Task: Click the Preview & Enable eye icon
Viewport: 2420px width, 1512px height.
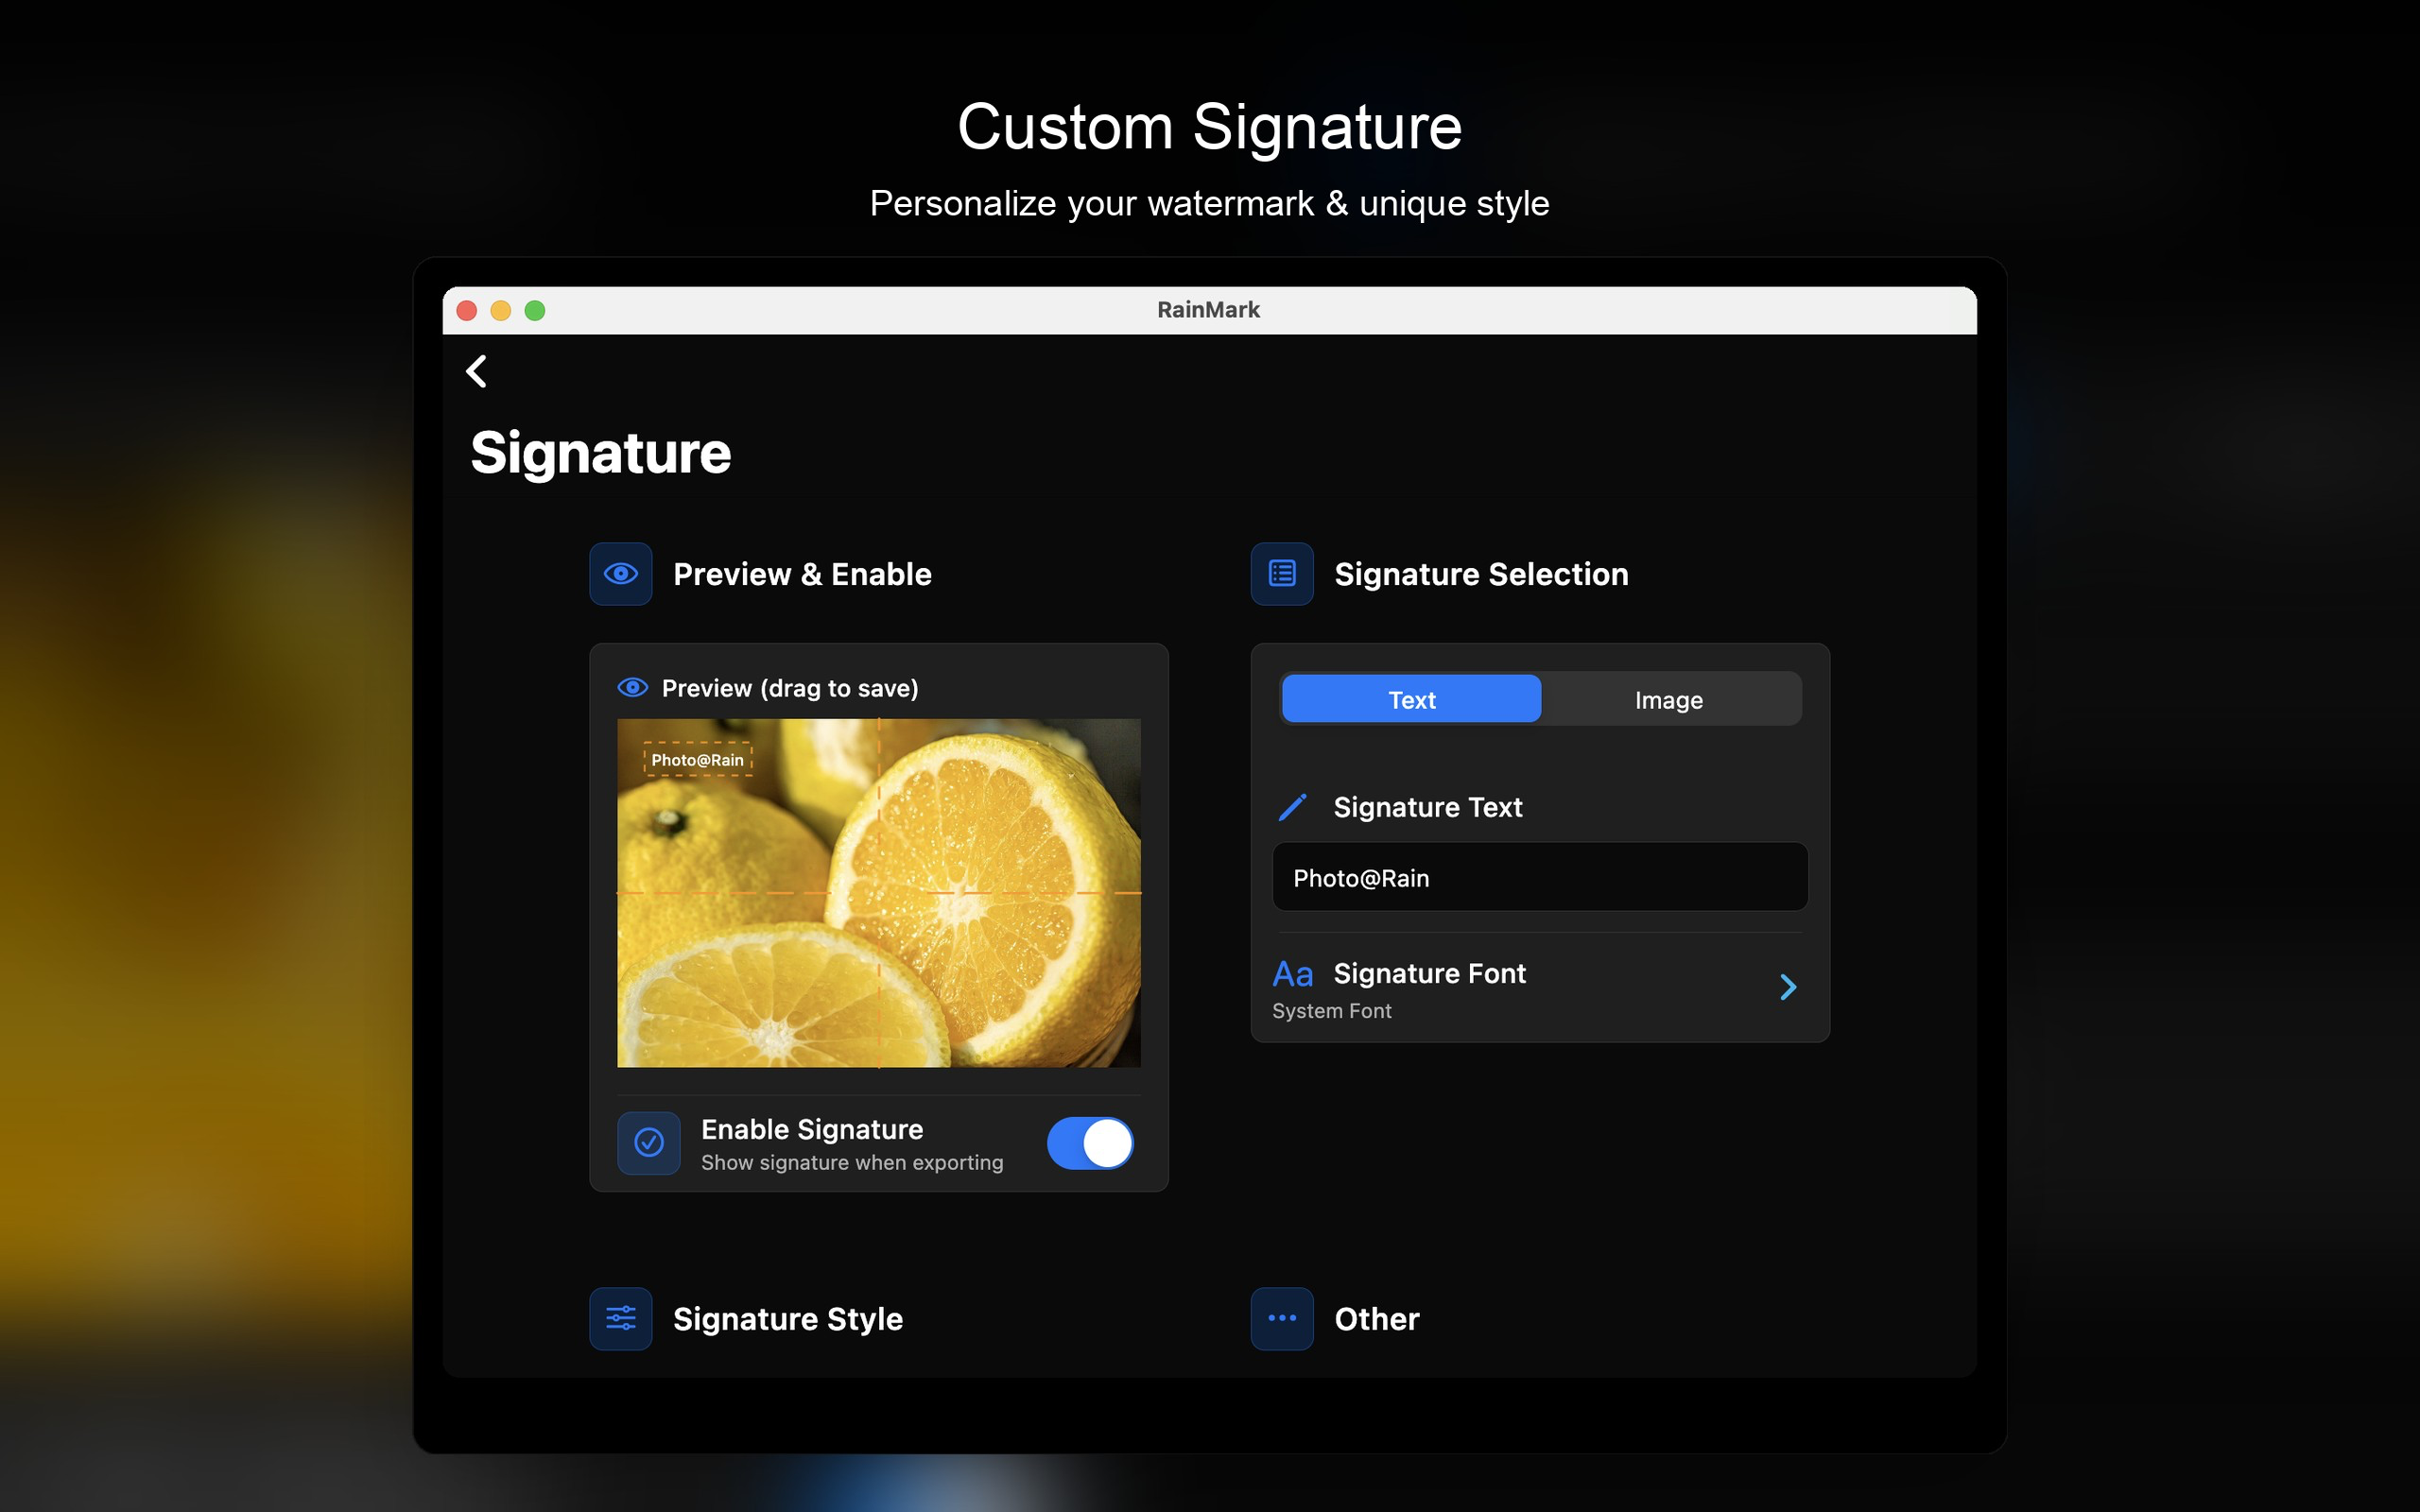Action: tap(620, 574)
